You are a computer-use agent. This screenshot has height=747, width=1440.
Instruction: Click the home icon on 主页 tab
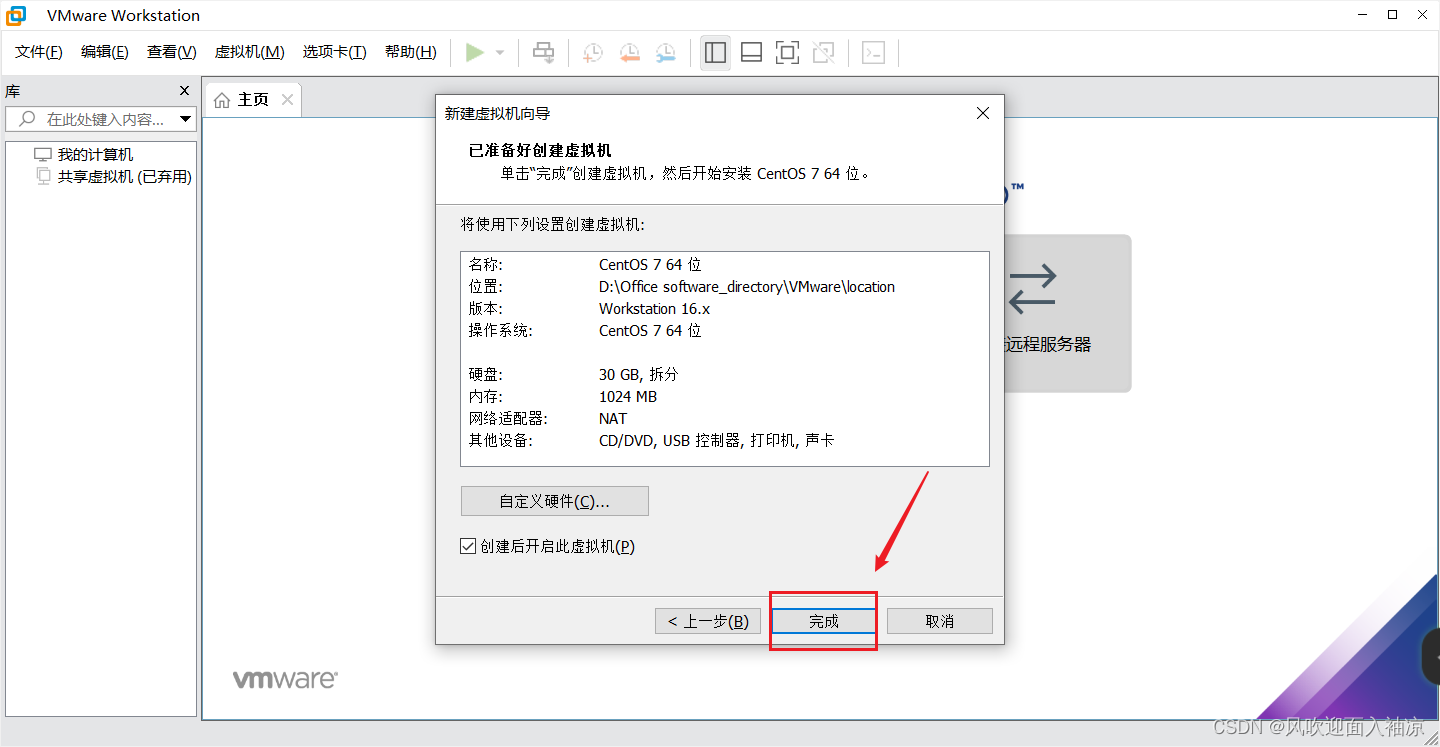pyautogui.click(x=222, y=100)
